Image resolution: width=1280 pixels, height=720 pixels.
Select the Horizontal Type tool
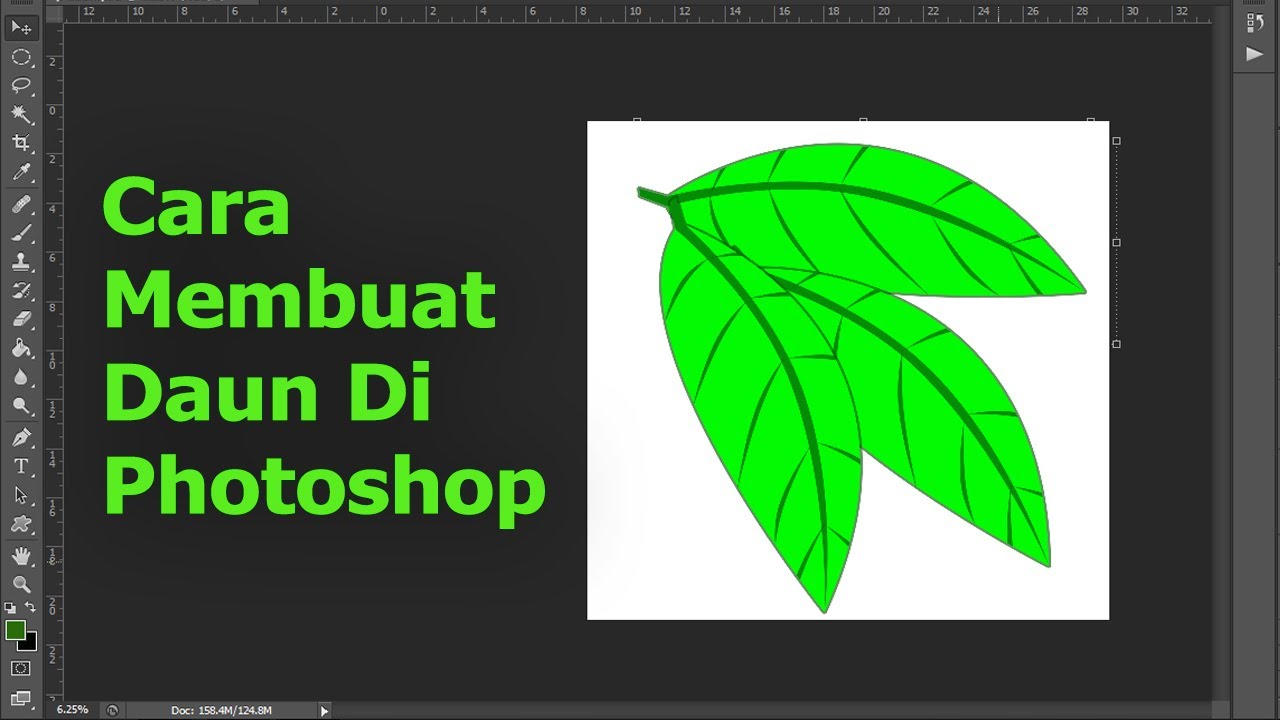click(21, 467)
